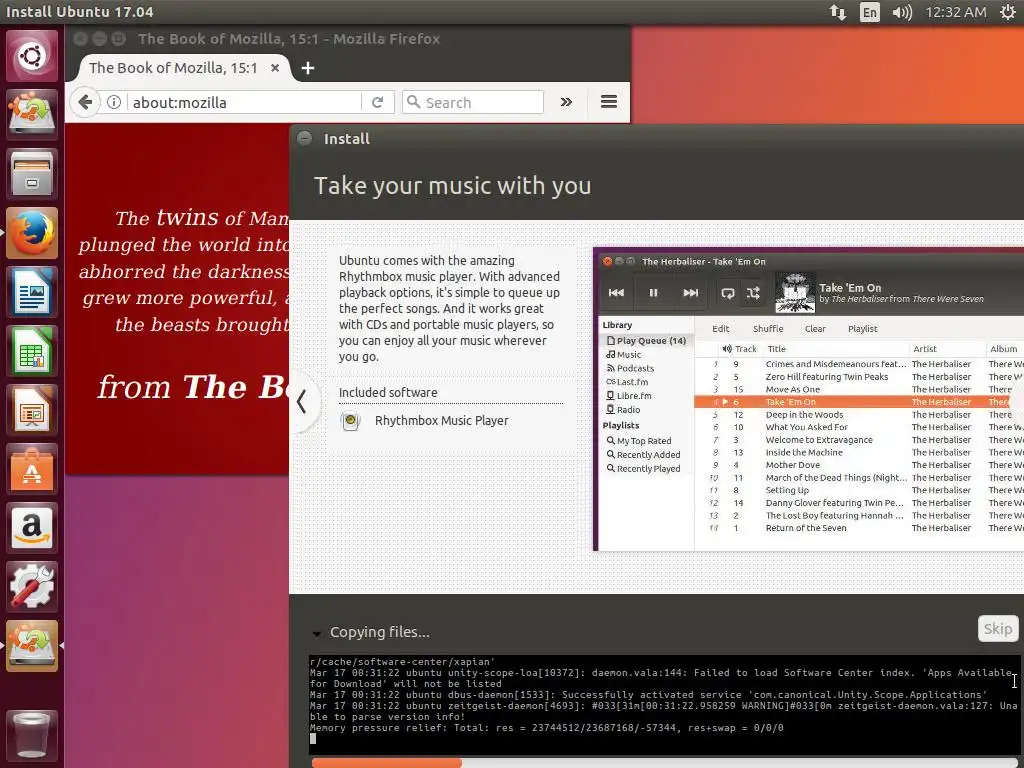Open the Edit menu in Rhythmbox
This screenshot has height=768, width=1024.
click(x=720, y=328)
